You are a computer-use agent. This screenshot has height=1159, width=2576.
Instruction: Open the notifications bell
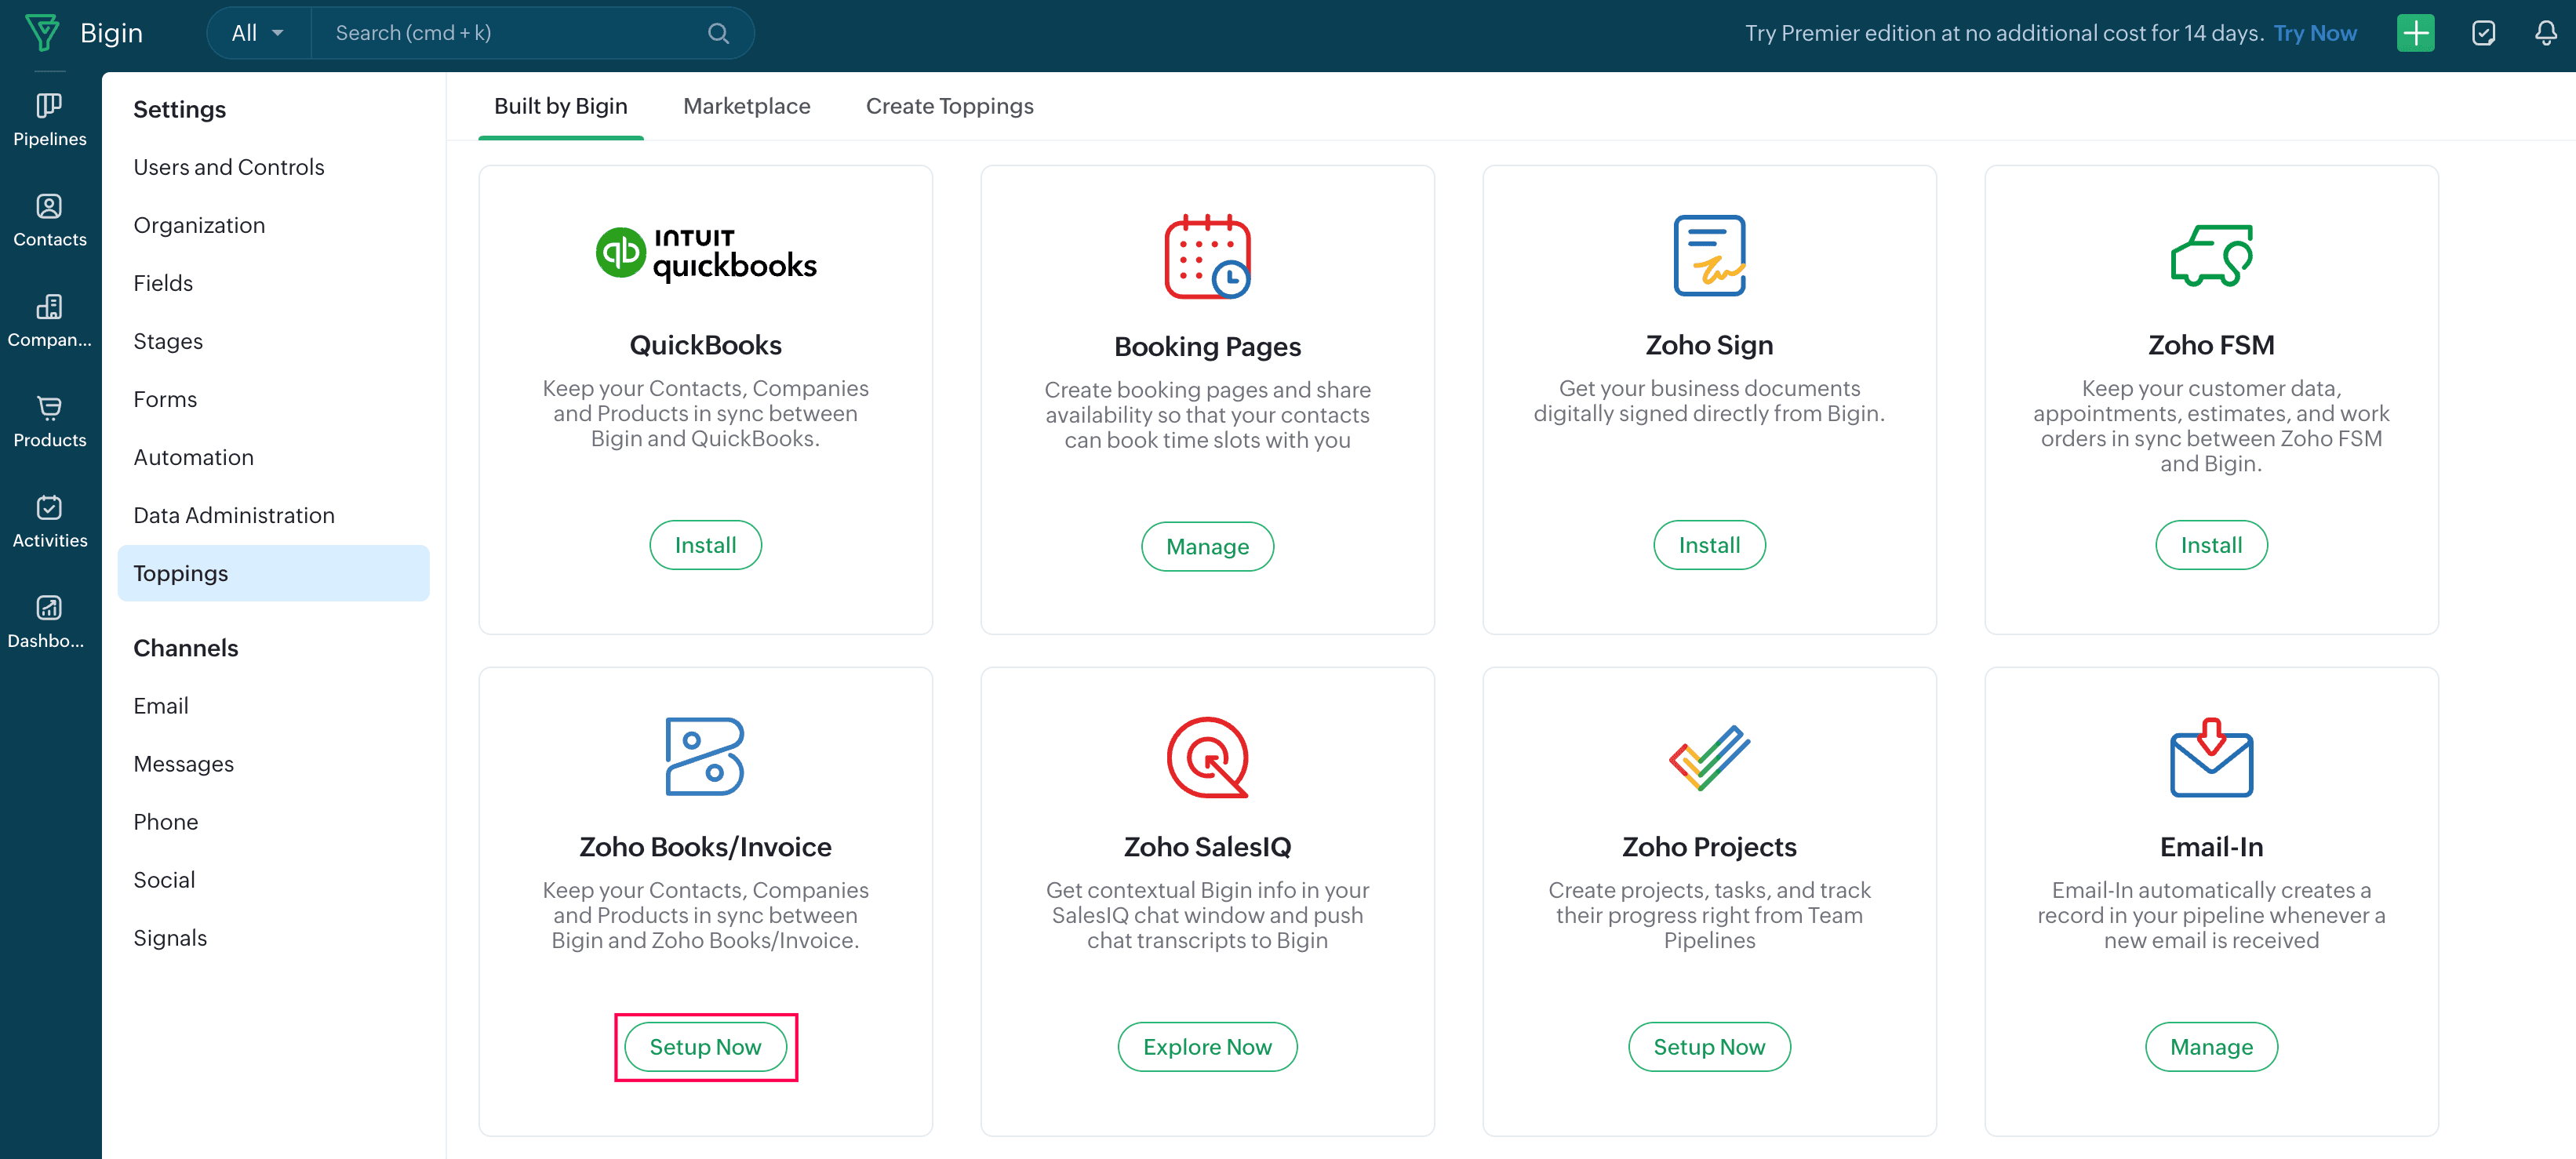[2545, 33]
